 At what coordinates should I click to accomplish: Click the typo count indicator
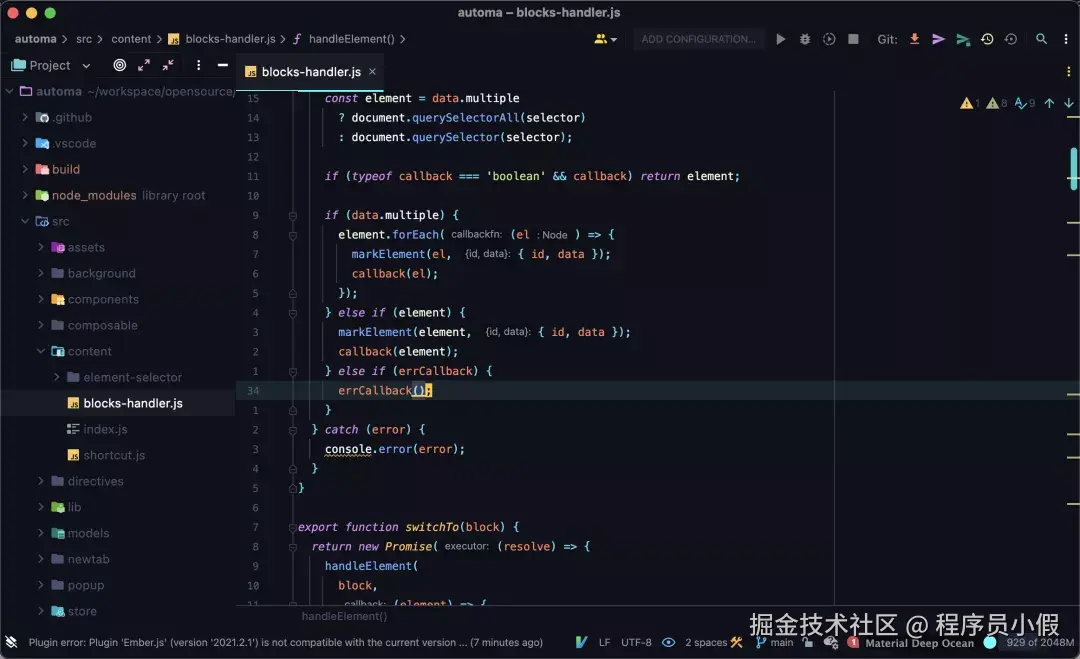(1024, 103)
